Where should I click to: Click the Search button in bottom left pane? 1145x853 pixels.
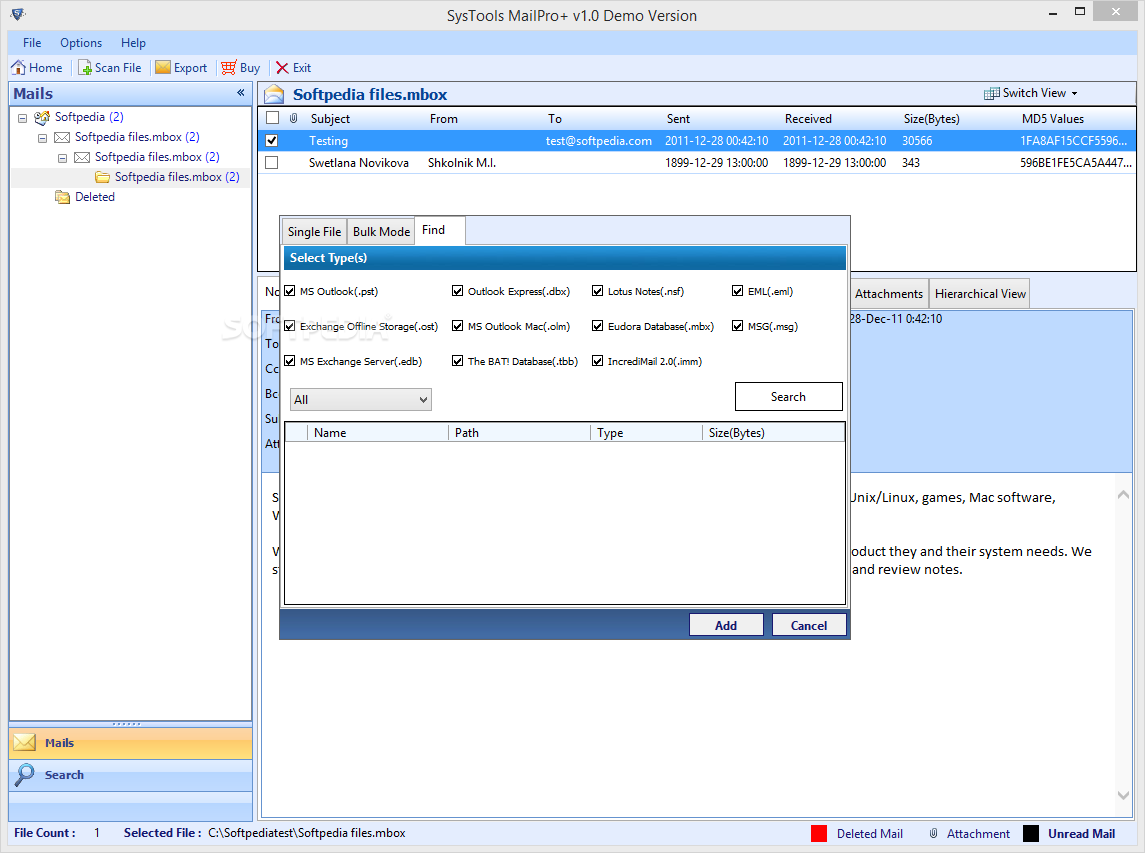click(131, 775)
